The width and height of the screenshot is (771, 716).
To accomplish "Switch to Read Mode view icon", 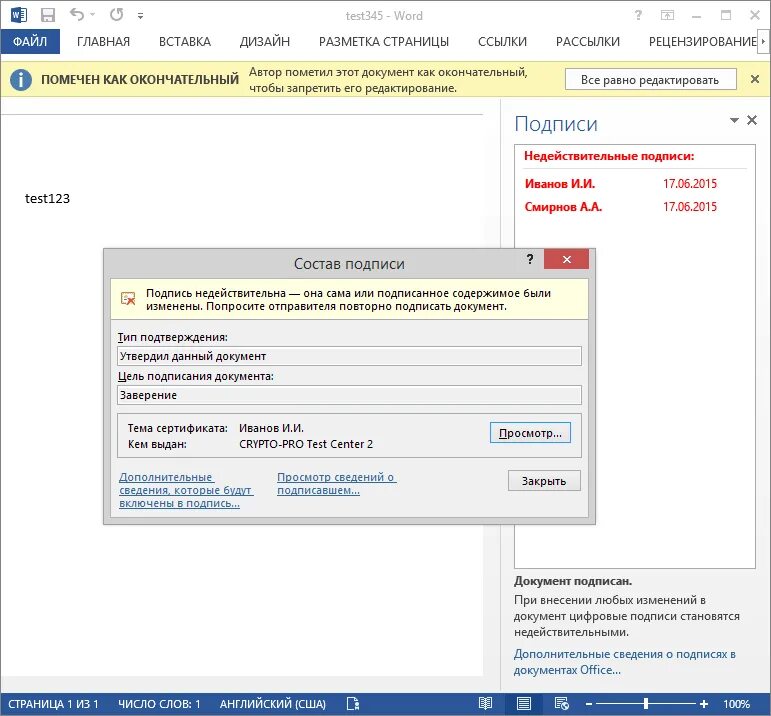I will coord(485,704).
